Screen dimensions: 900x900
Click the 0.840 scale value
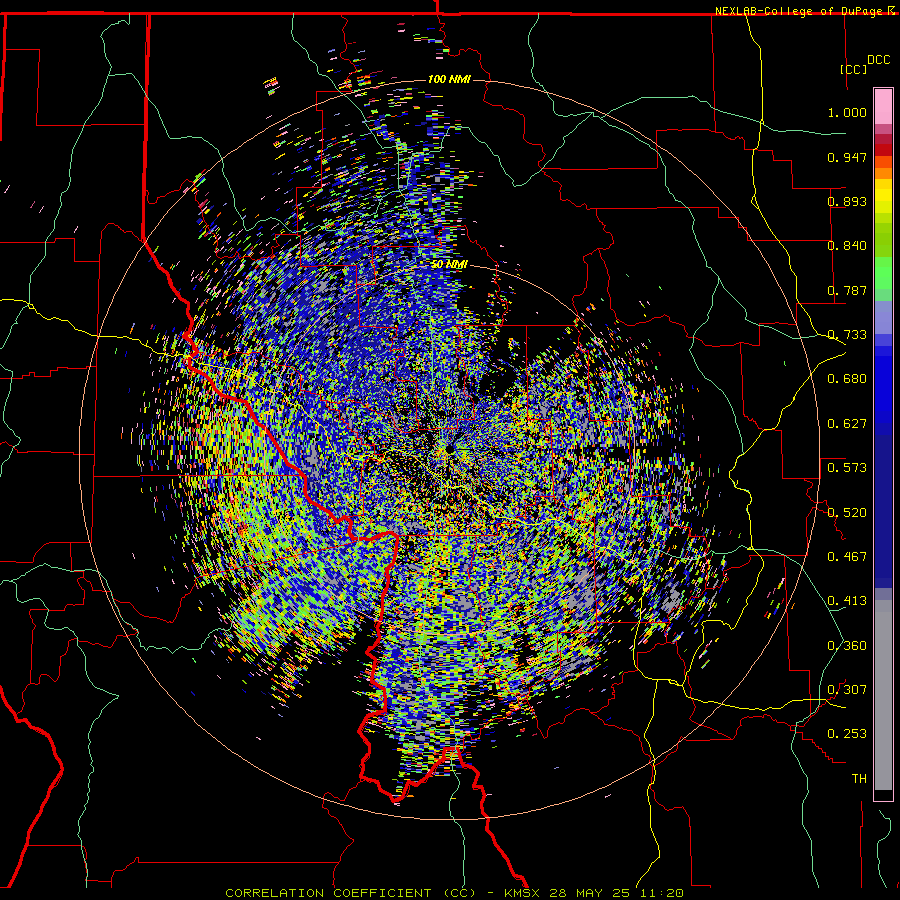coord(847,246)
